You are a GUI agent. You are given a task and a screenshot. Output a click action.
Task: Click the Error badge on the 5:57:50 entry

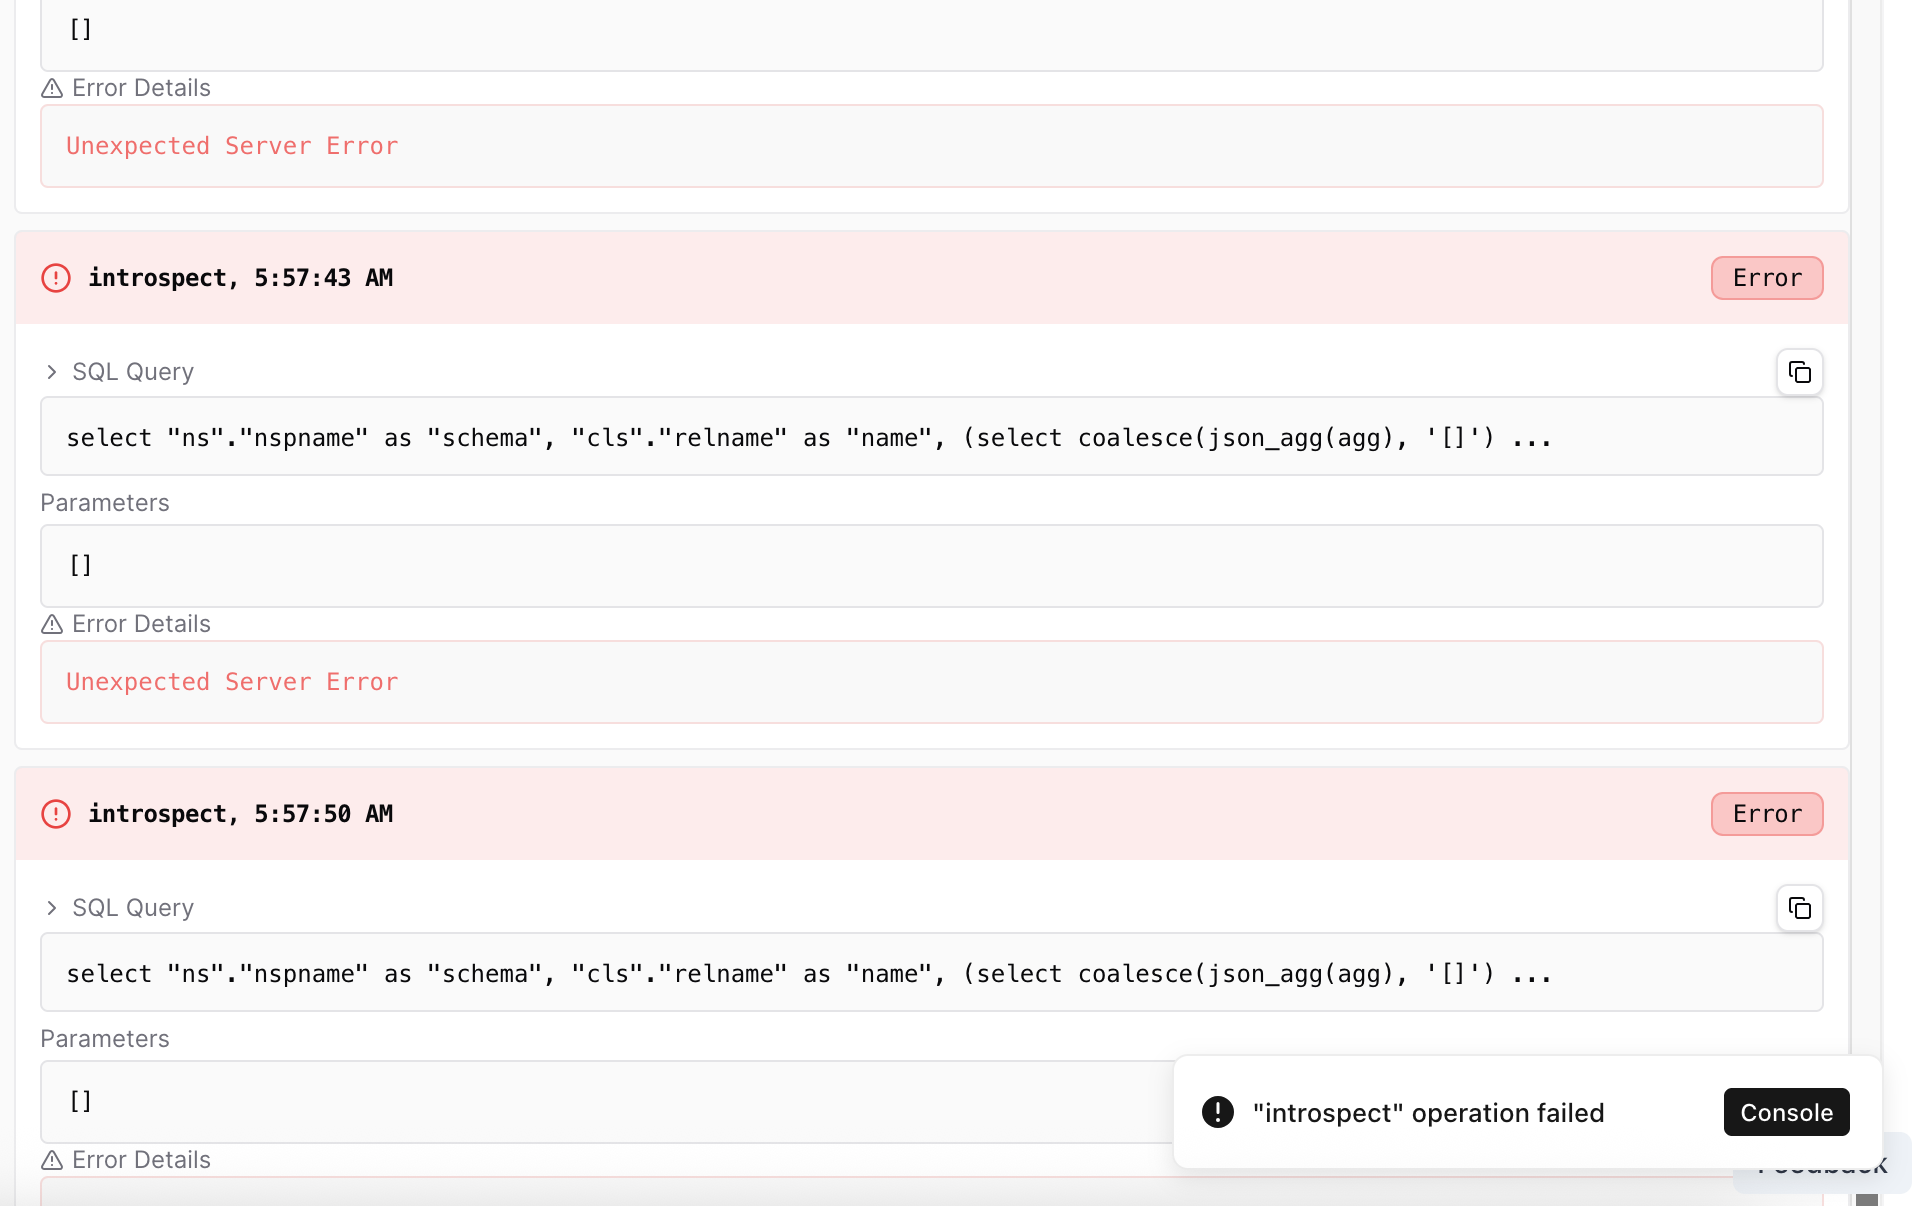pos(1766,814)
